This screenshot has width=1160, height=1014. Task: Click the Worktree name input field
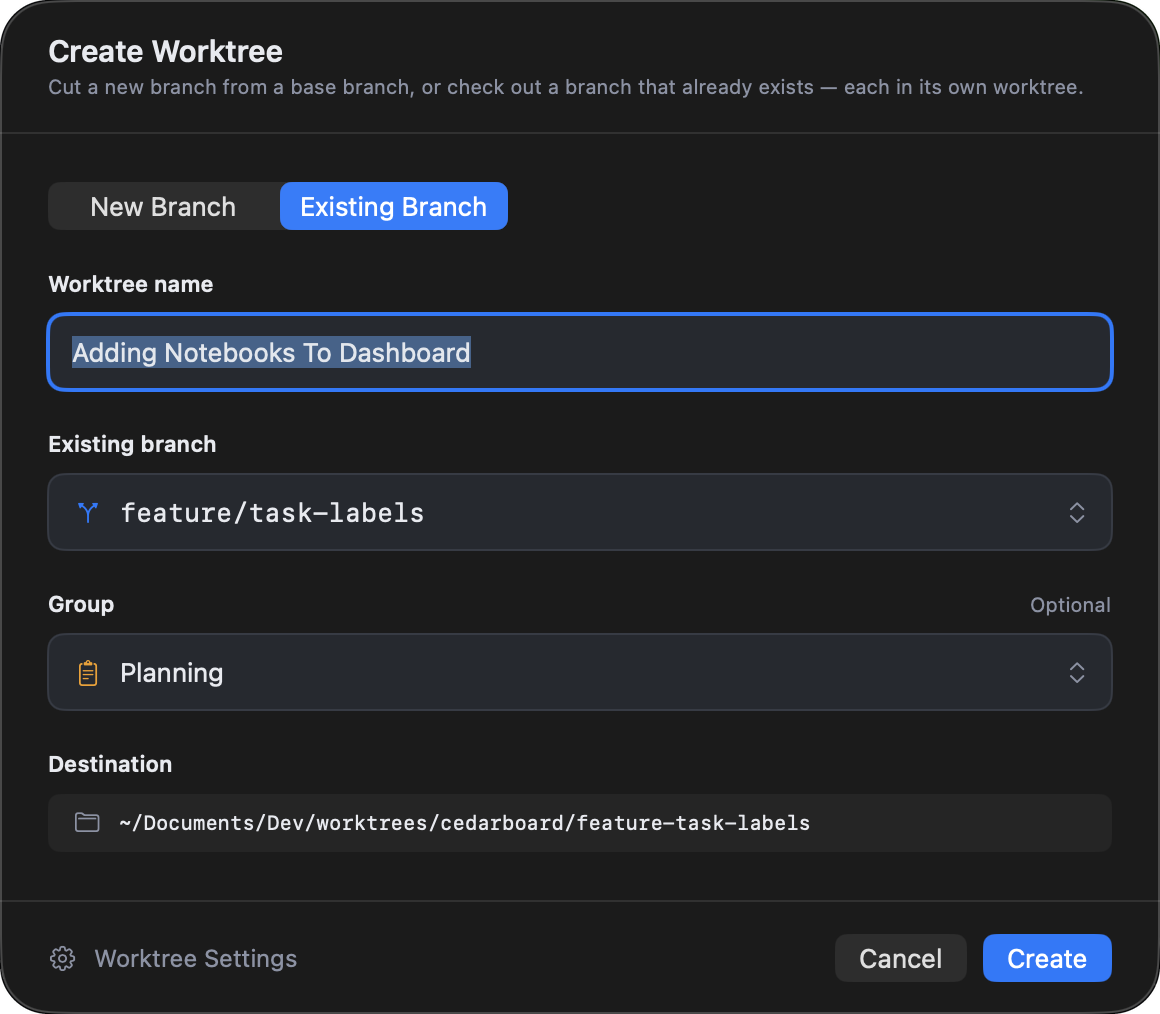tap(580, 352)
